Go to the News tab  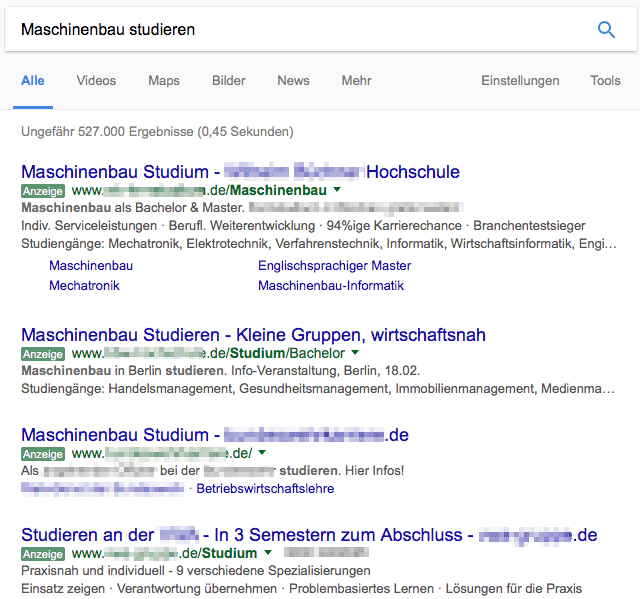(293, 81)
